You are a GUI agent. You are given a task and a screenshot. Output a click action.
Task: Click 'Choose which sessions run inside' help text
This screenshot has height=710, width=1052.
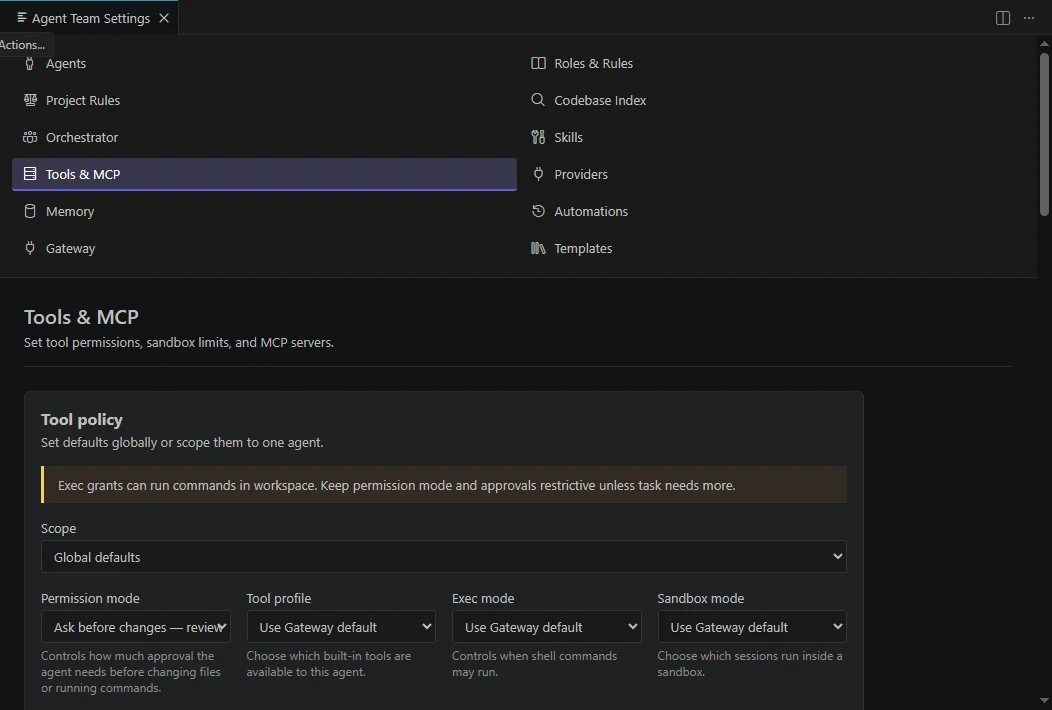[x=749, y=664]
